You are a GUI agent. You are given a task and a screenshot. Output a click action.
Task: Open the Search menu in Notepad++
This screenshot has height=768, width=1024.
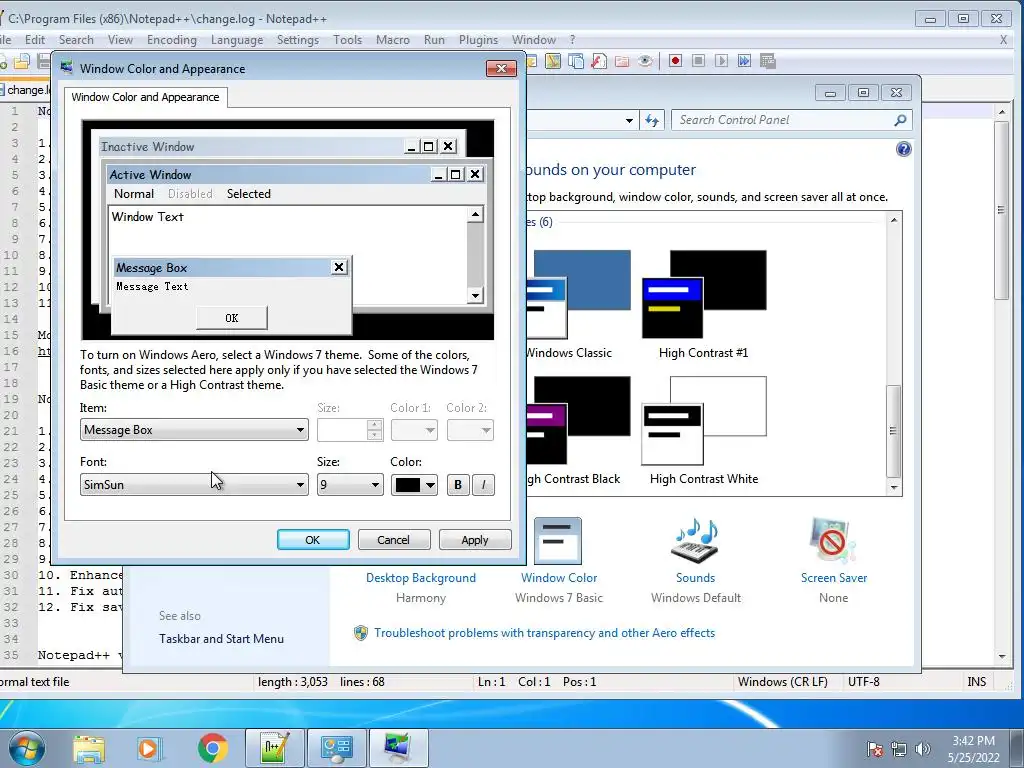[x=76, y=40]
